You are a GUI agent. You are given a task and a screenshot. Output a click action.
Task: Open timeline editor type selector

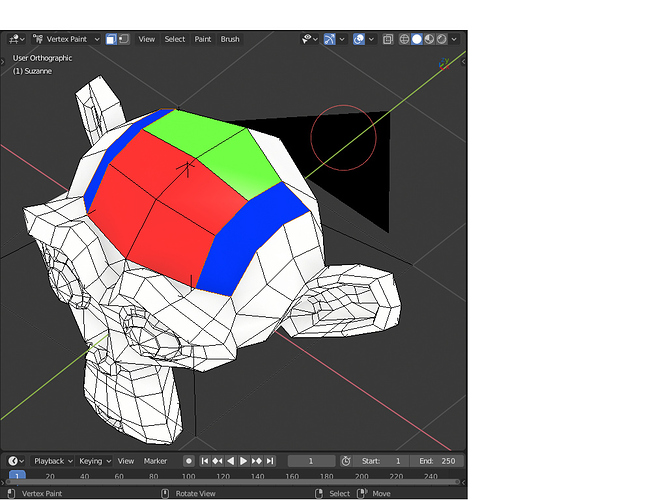(16, 461)
